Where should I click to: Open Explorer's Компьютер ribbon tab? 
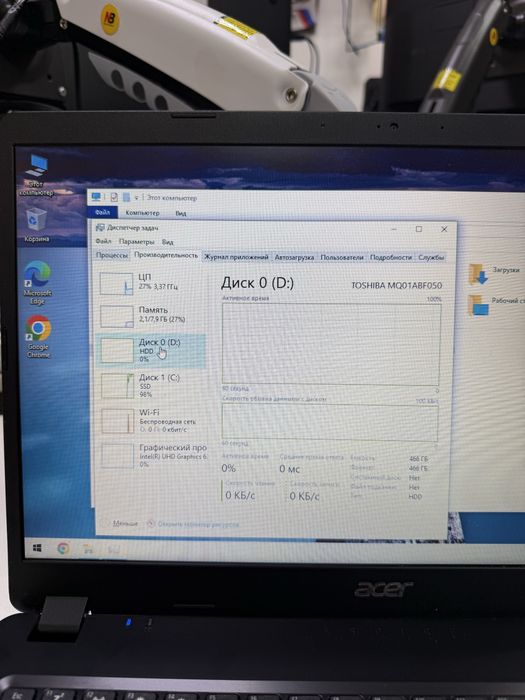coord(142,213)
